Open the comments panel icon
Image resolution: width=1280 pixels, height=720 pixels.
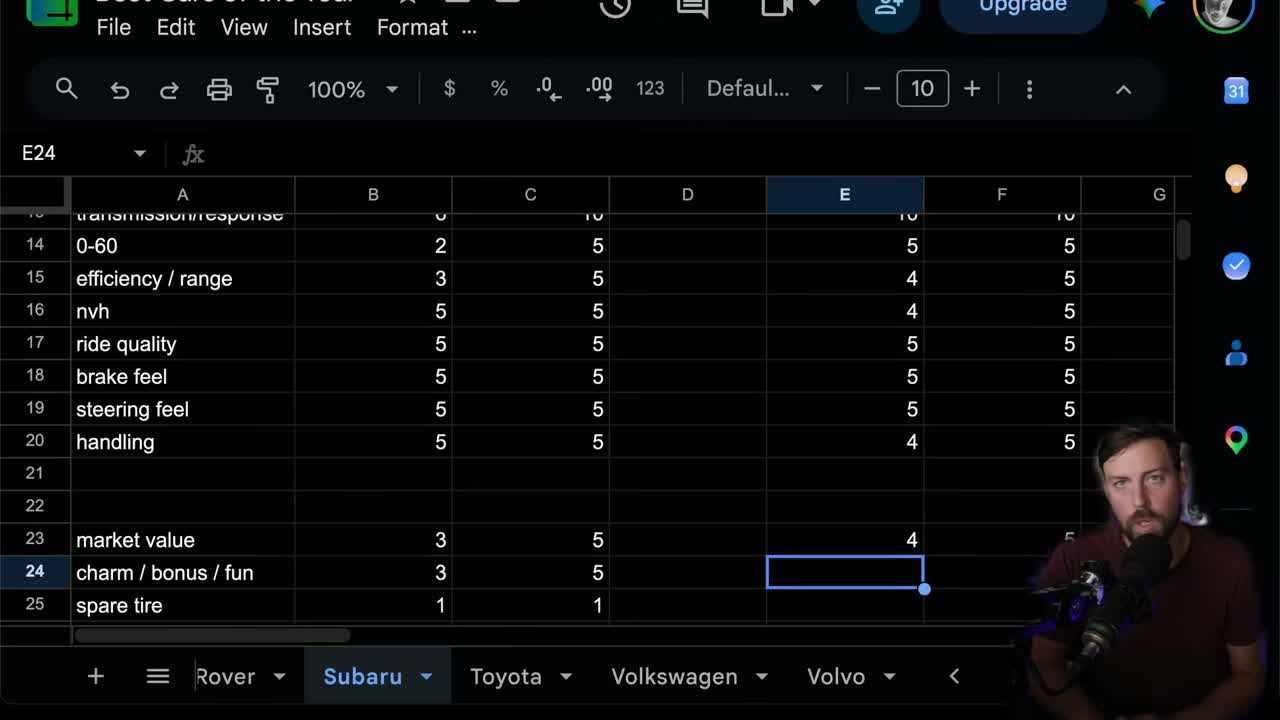(692, 8)
